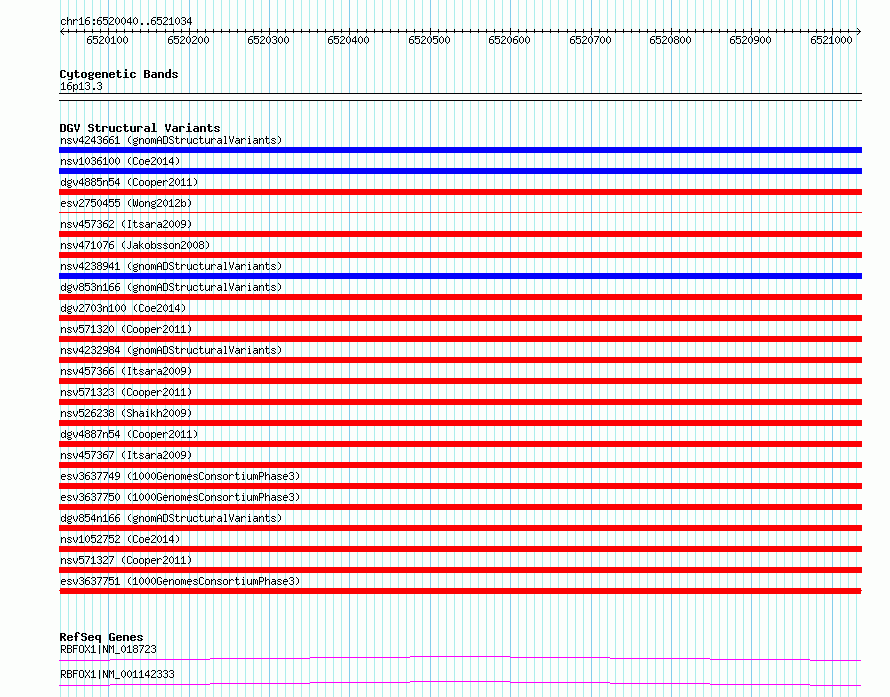
Task: Select dgv4887n54 (Cooper2011) label
Action: pos(129,434)
